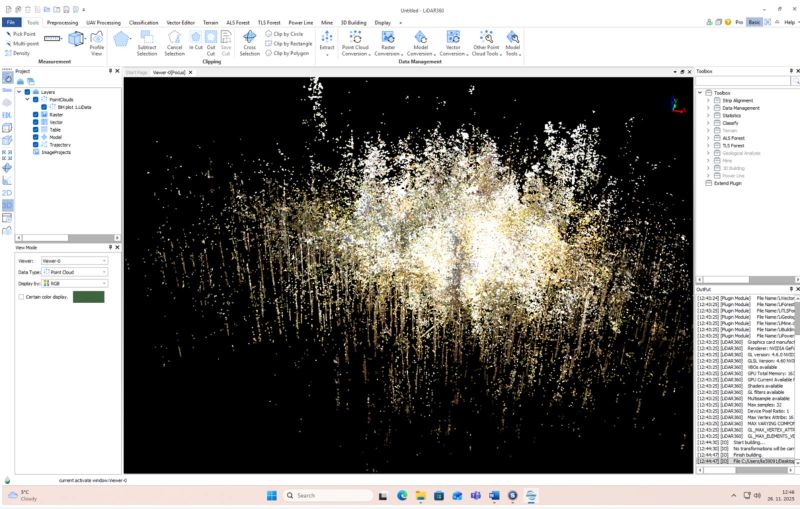The image size is (800, 509).
Task: Enable Certain color display checkbox
Action: pyautogui.click(x=21, y=296)
